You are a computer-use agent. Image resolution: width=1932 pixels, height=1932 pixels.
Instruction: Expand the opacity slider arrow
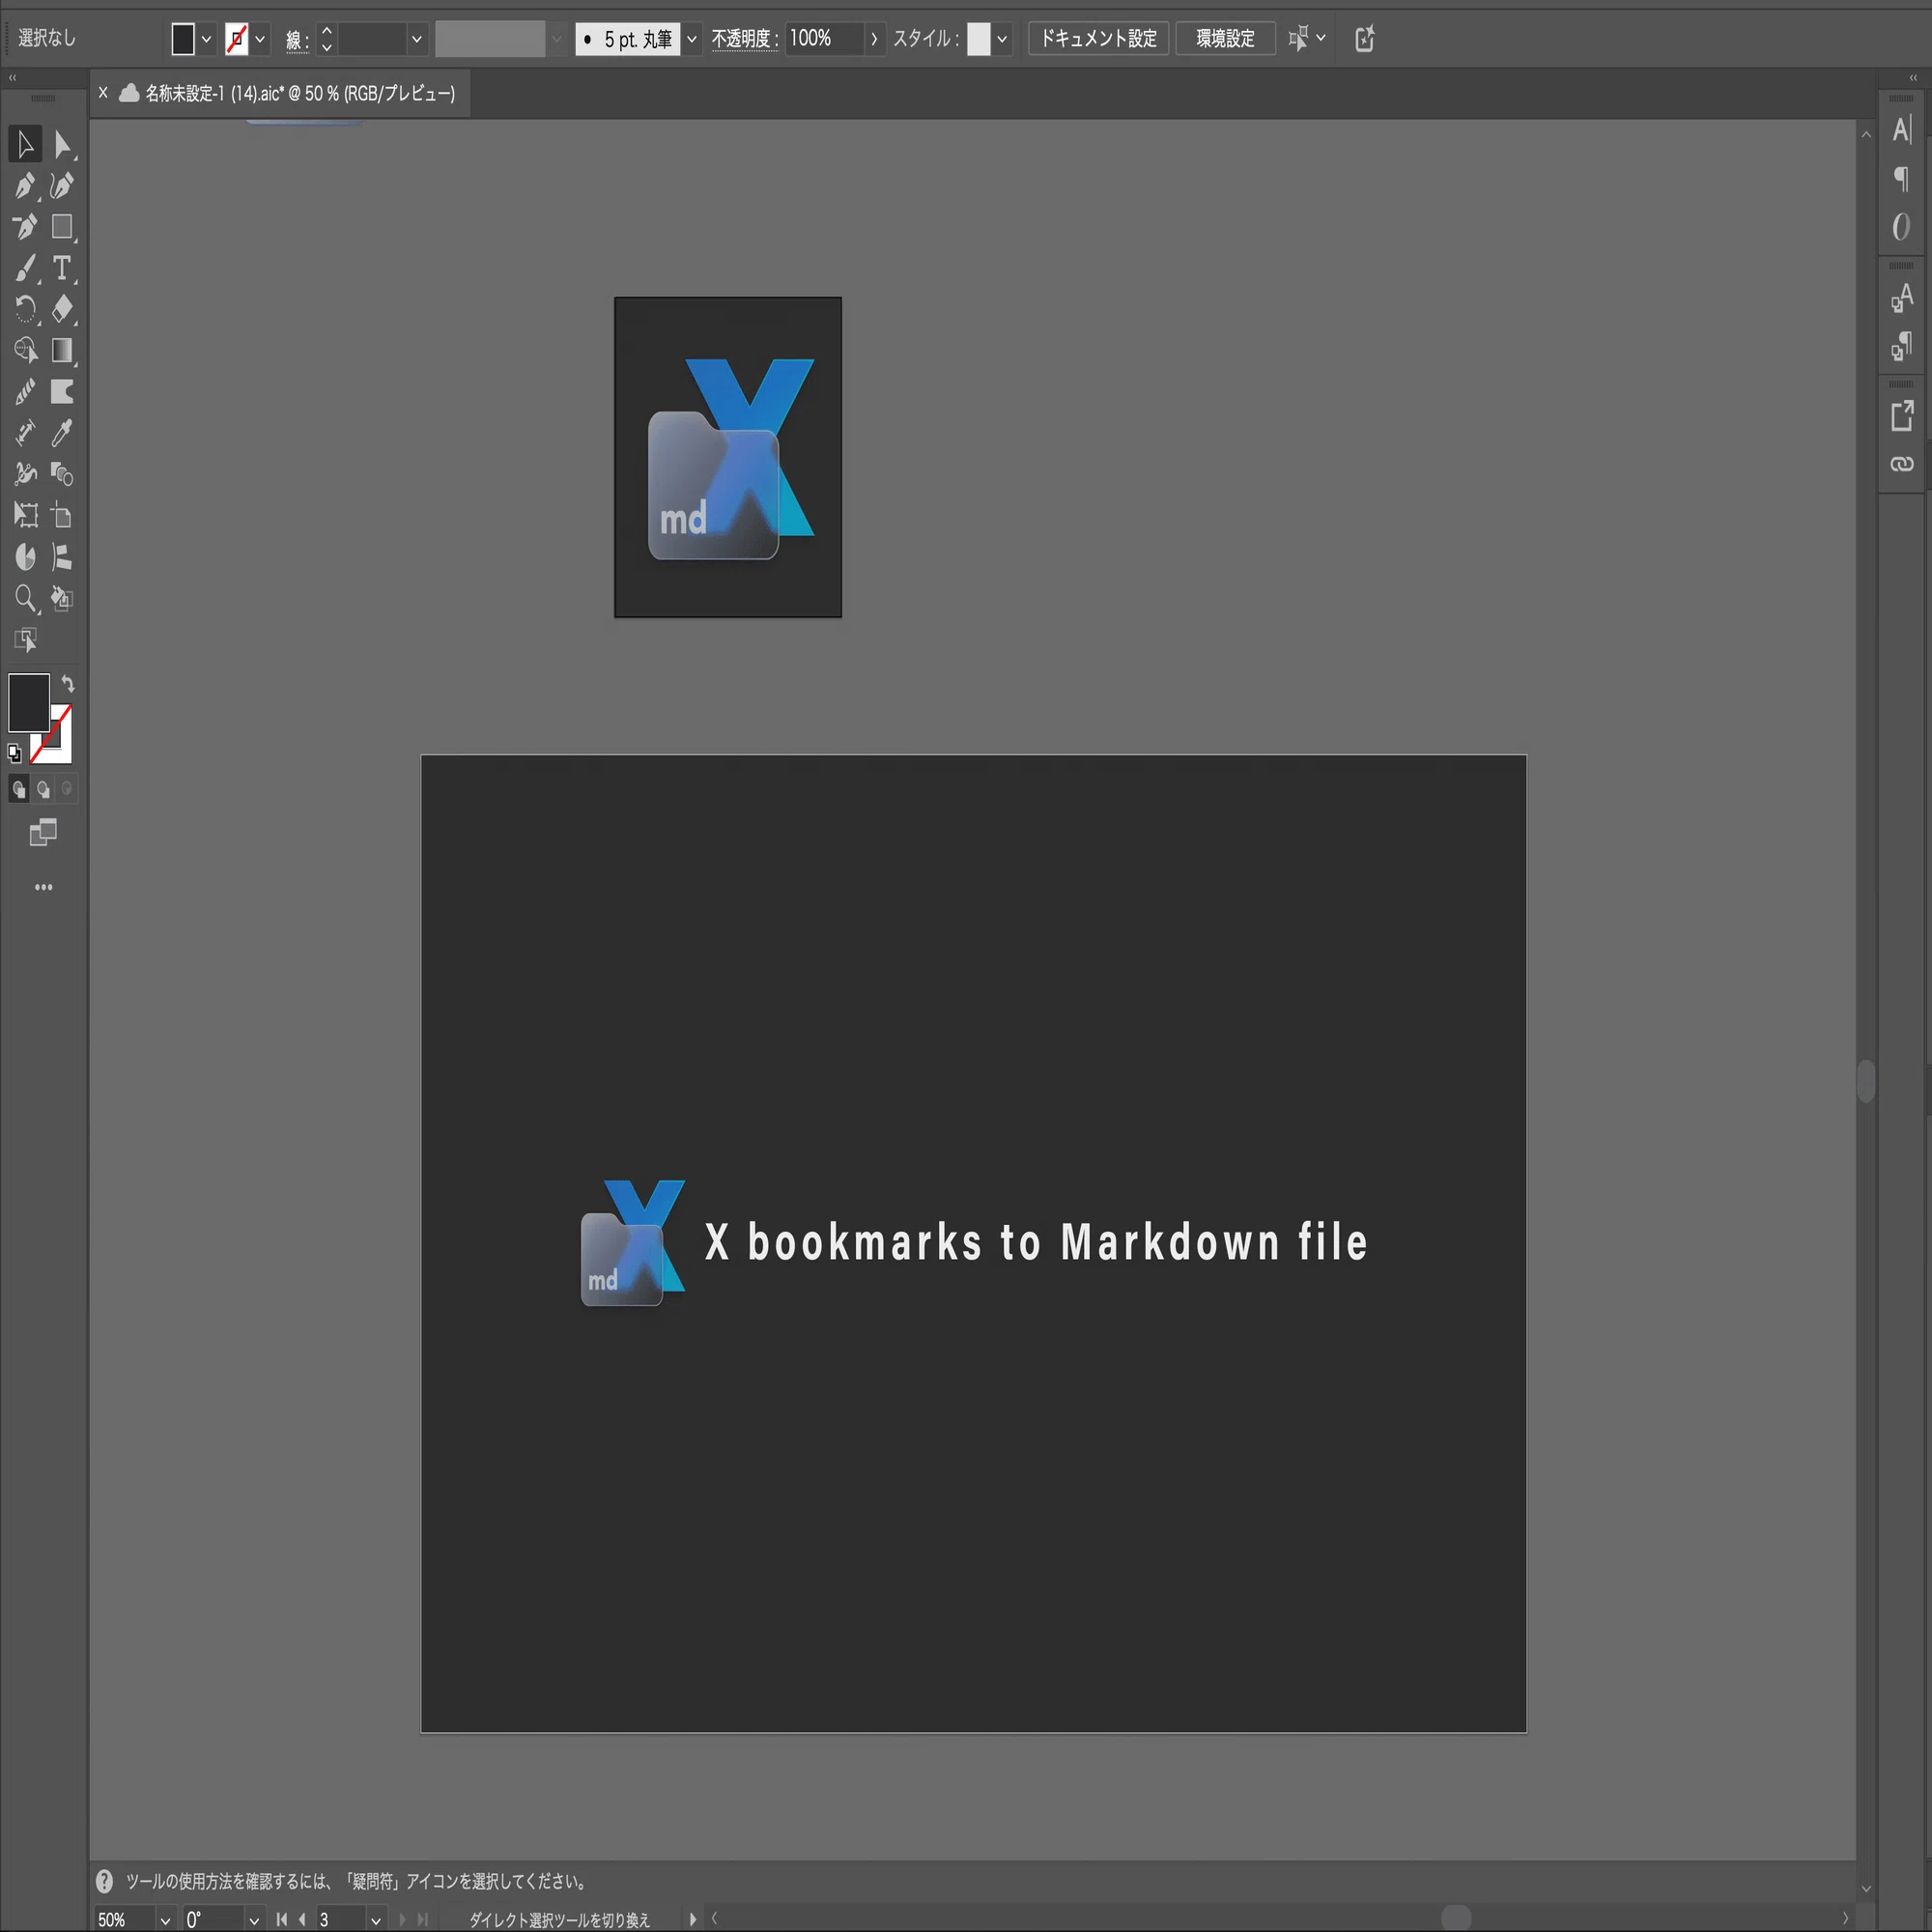click(874, 39)
